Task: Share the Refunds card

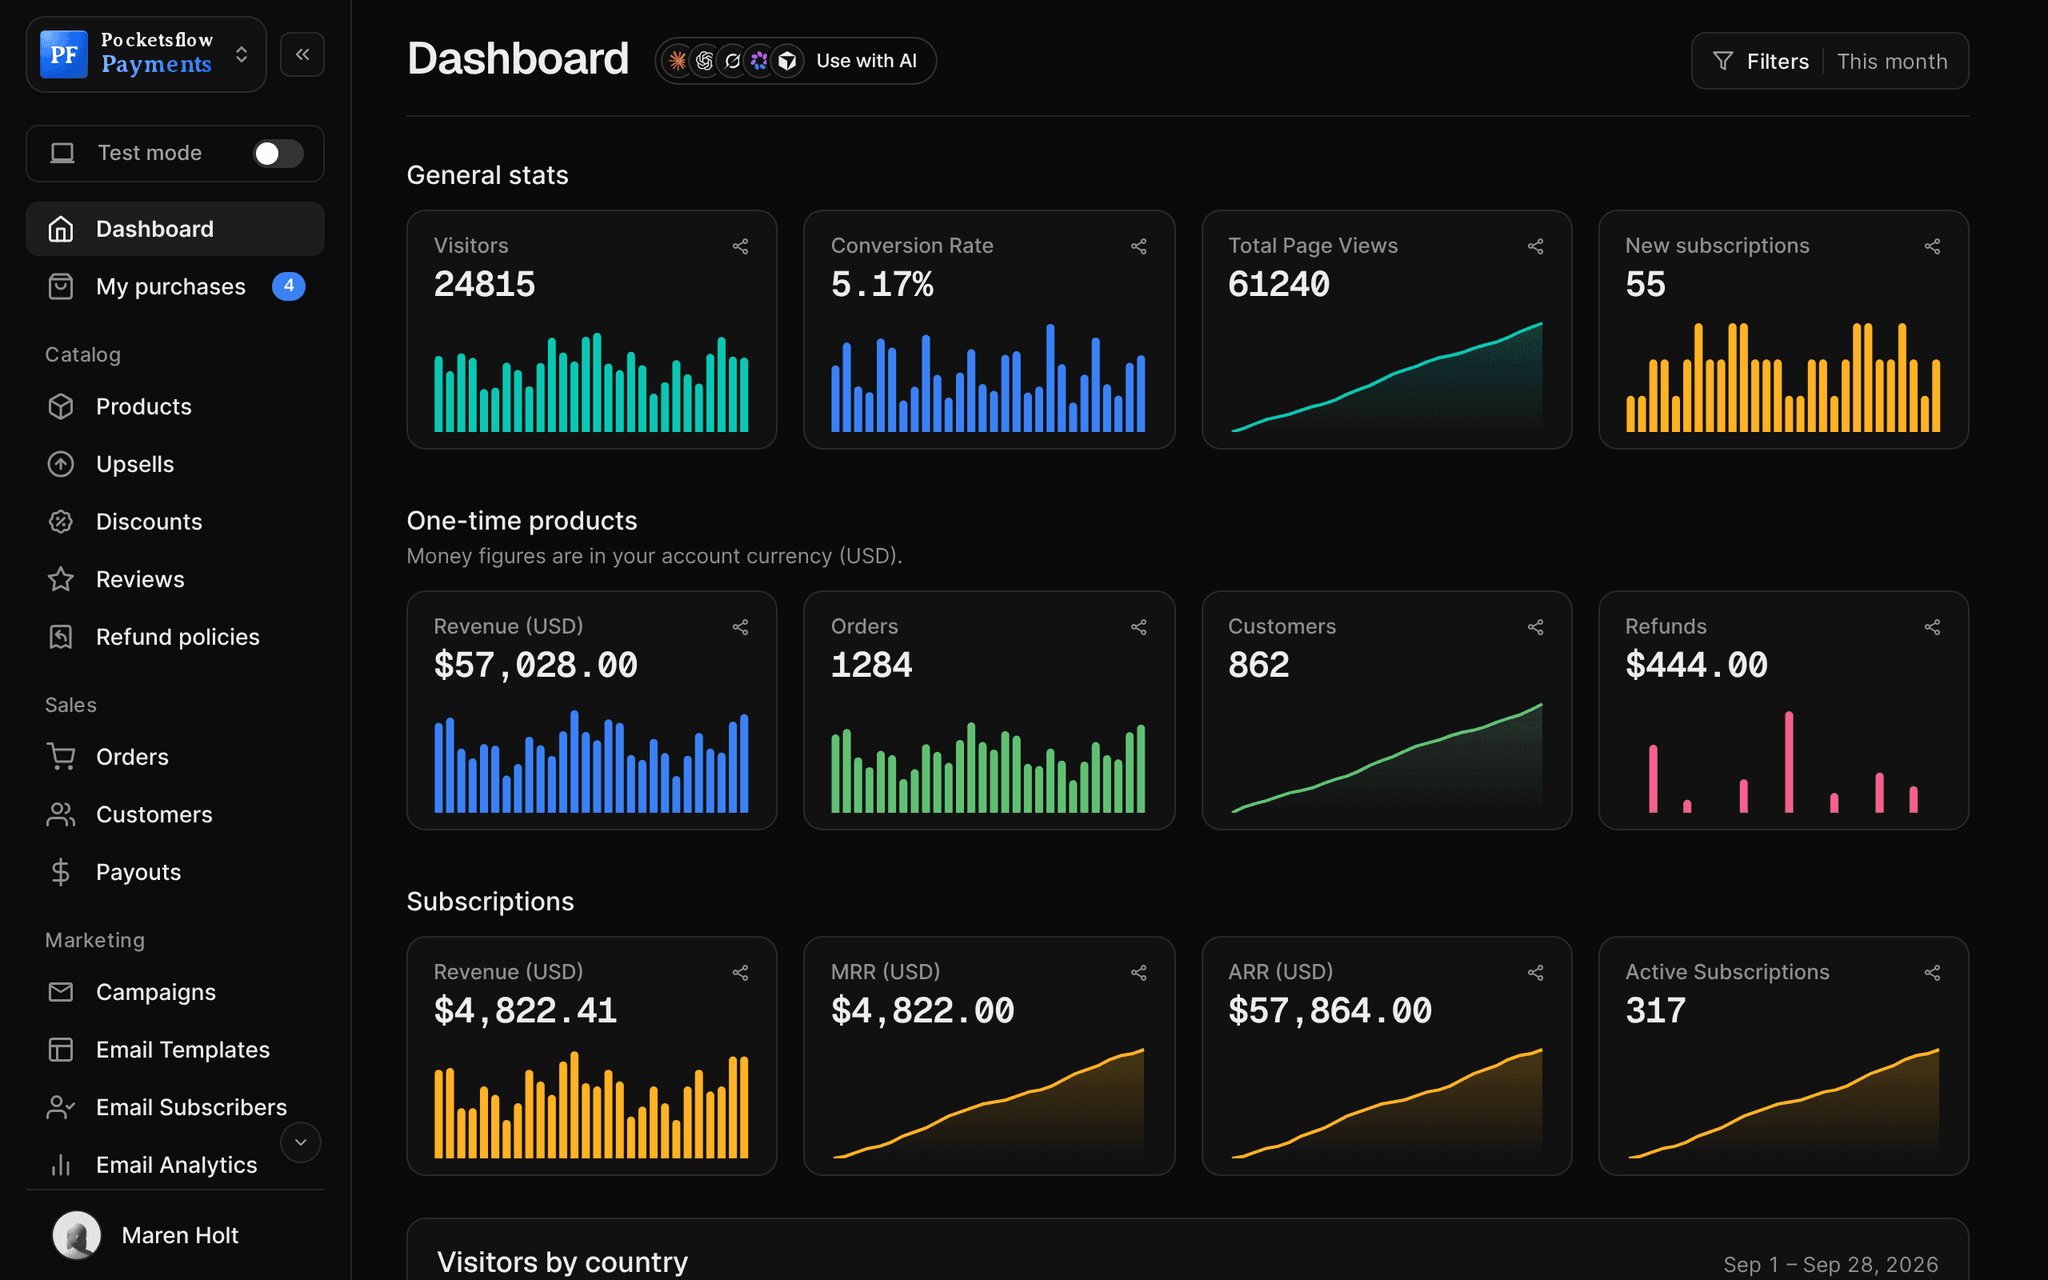Action: pos(1932,627)
